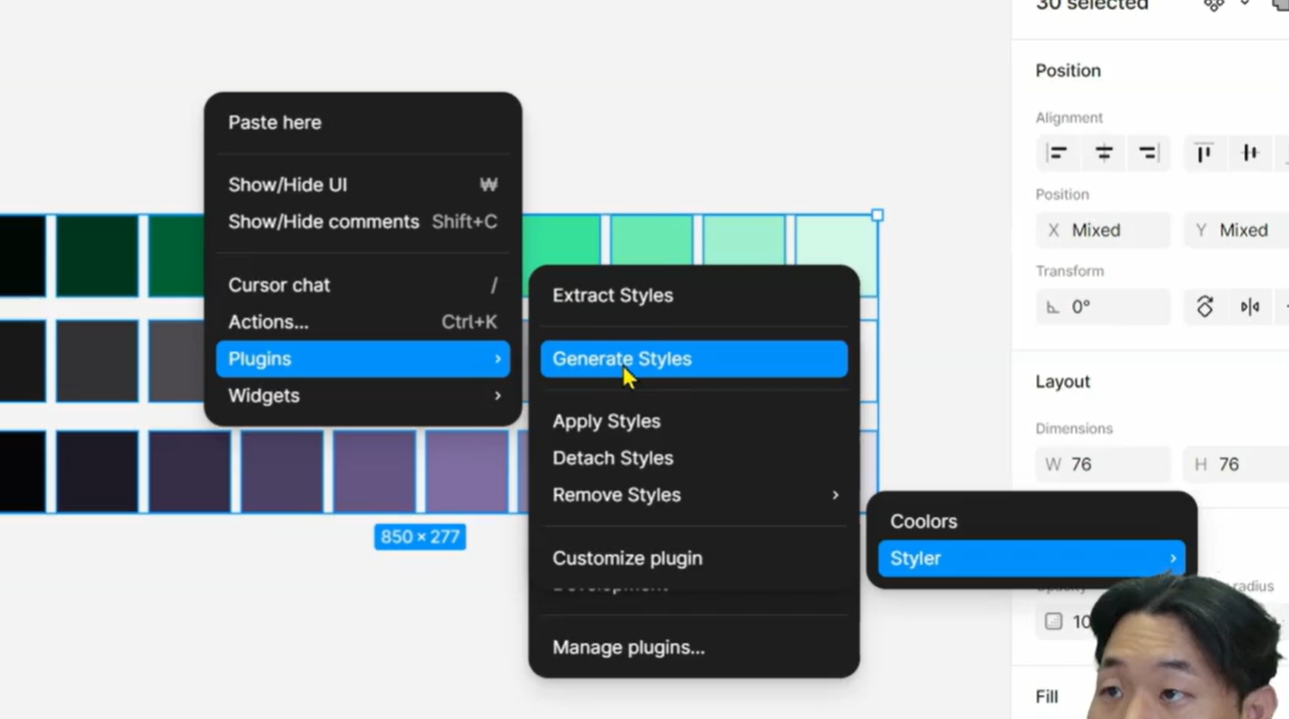The image size is (1289, 719).
Task: Click the Layout section heading
Action: click(1062, 382)
